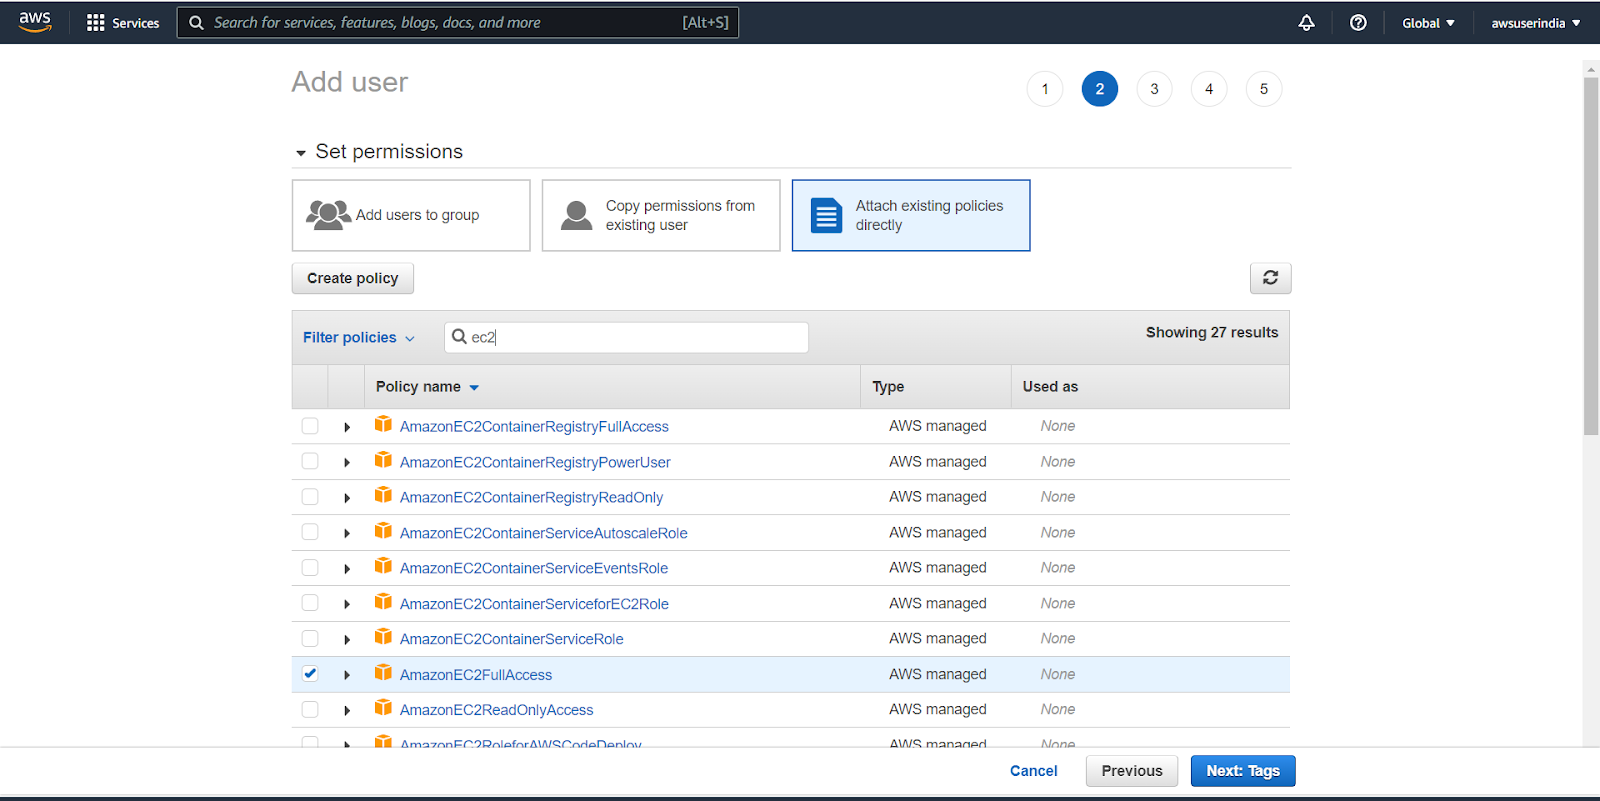Viewport: 1600px width, 801px height.
Task: Click the Add users to group icon
Action: [328, 215]
